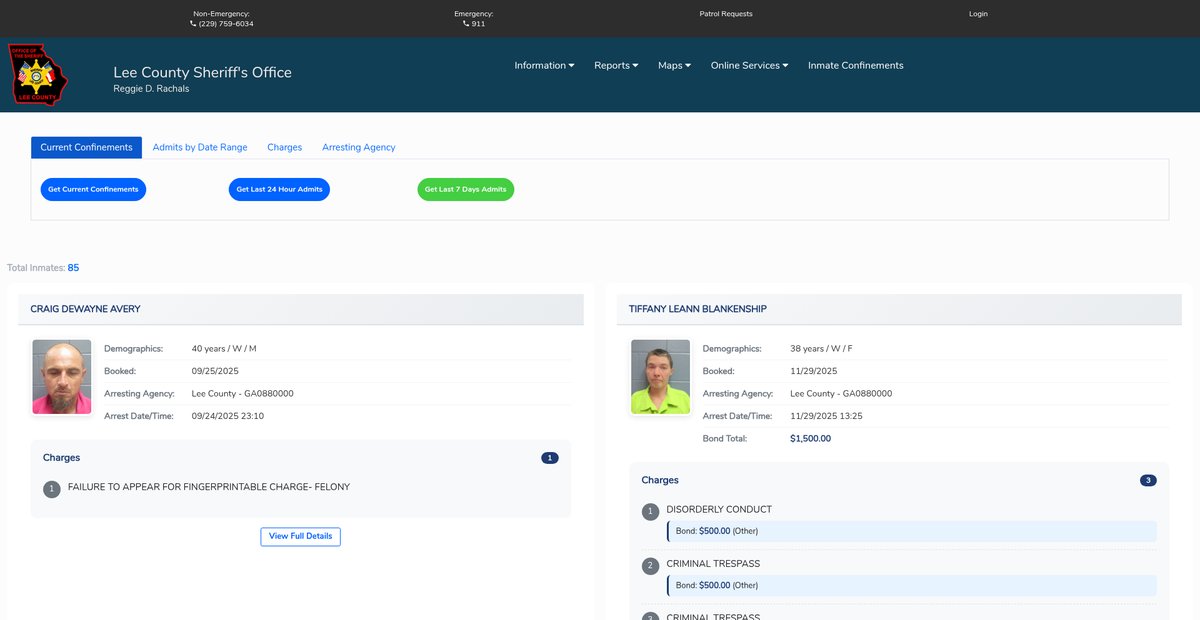Click arrest date/time 11/29/2025 13:25
Image resolution: width=1200 pixels, height=620 pixels.
(x=826, y=416)
